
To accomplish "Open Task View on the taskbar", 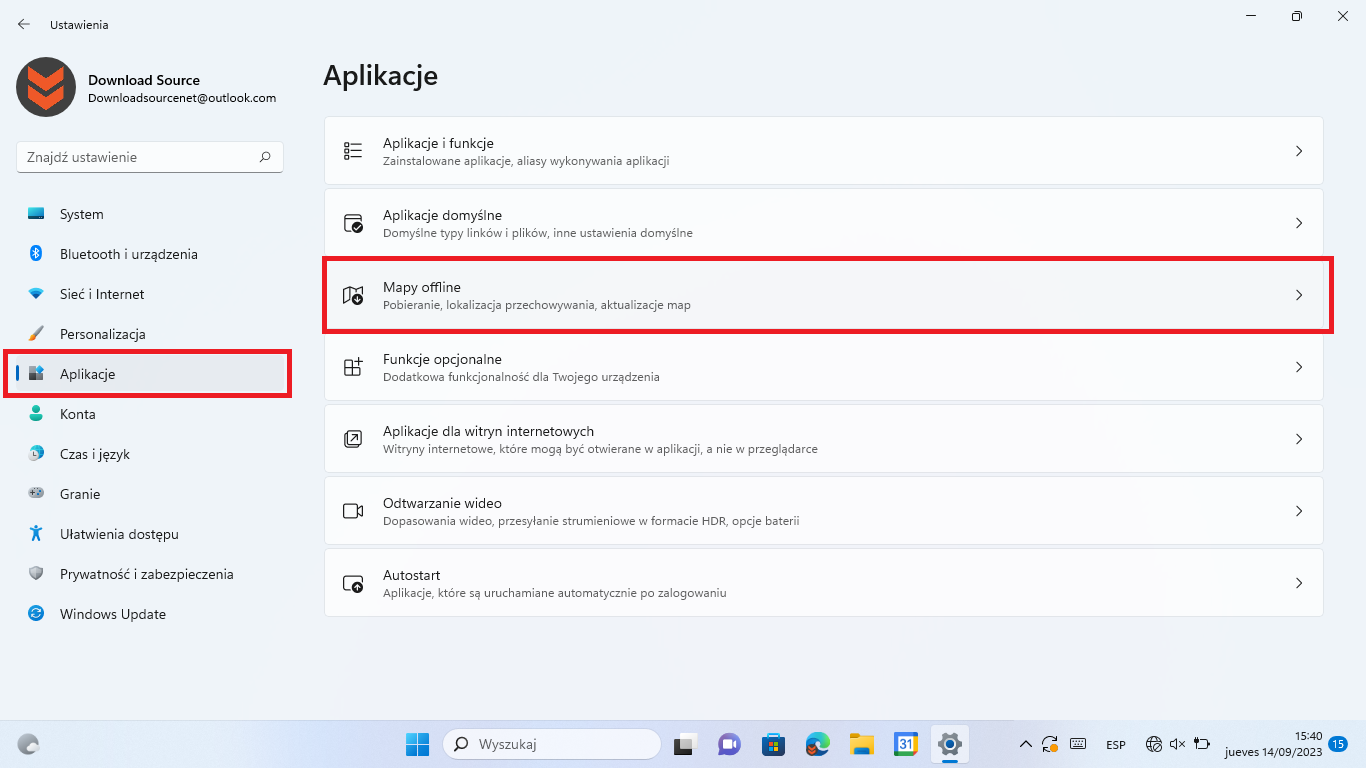I will tap(684, 744).
